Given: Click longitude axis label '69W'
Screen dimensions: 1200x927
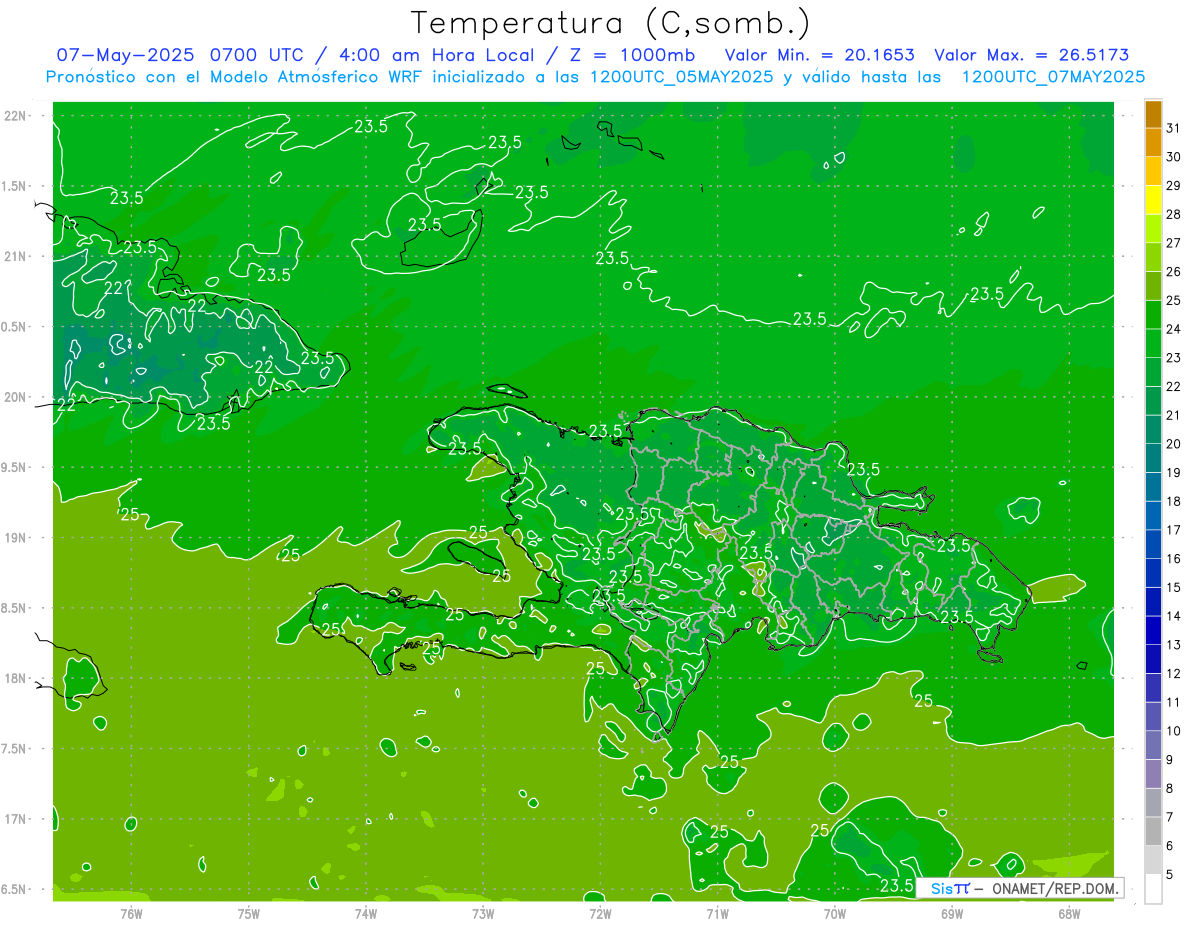Looking at the screenshot, I should (952, 913).
